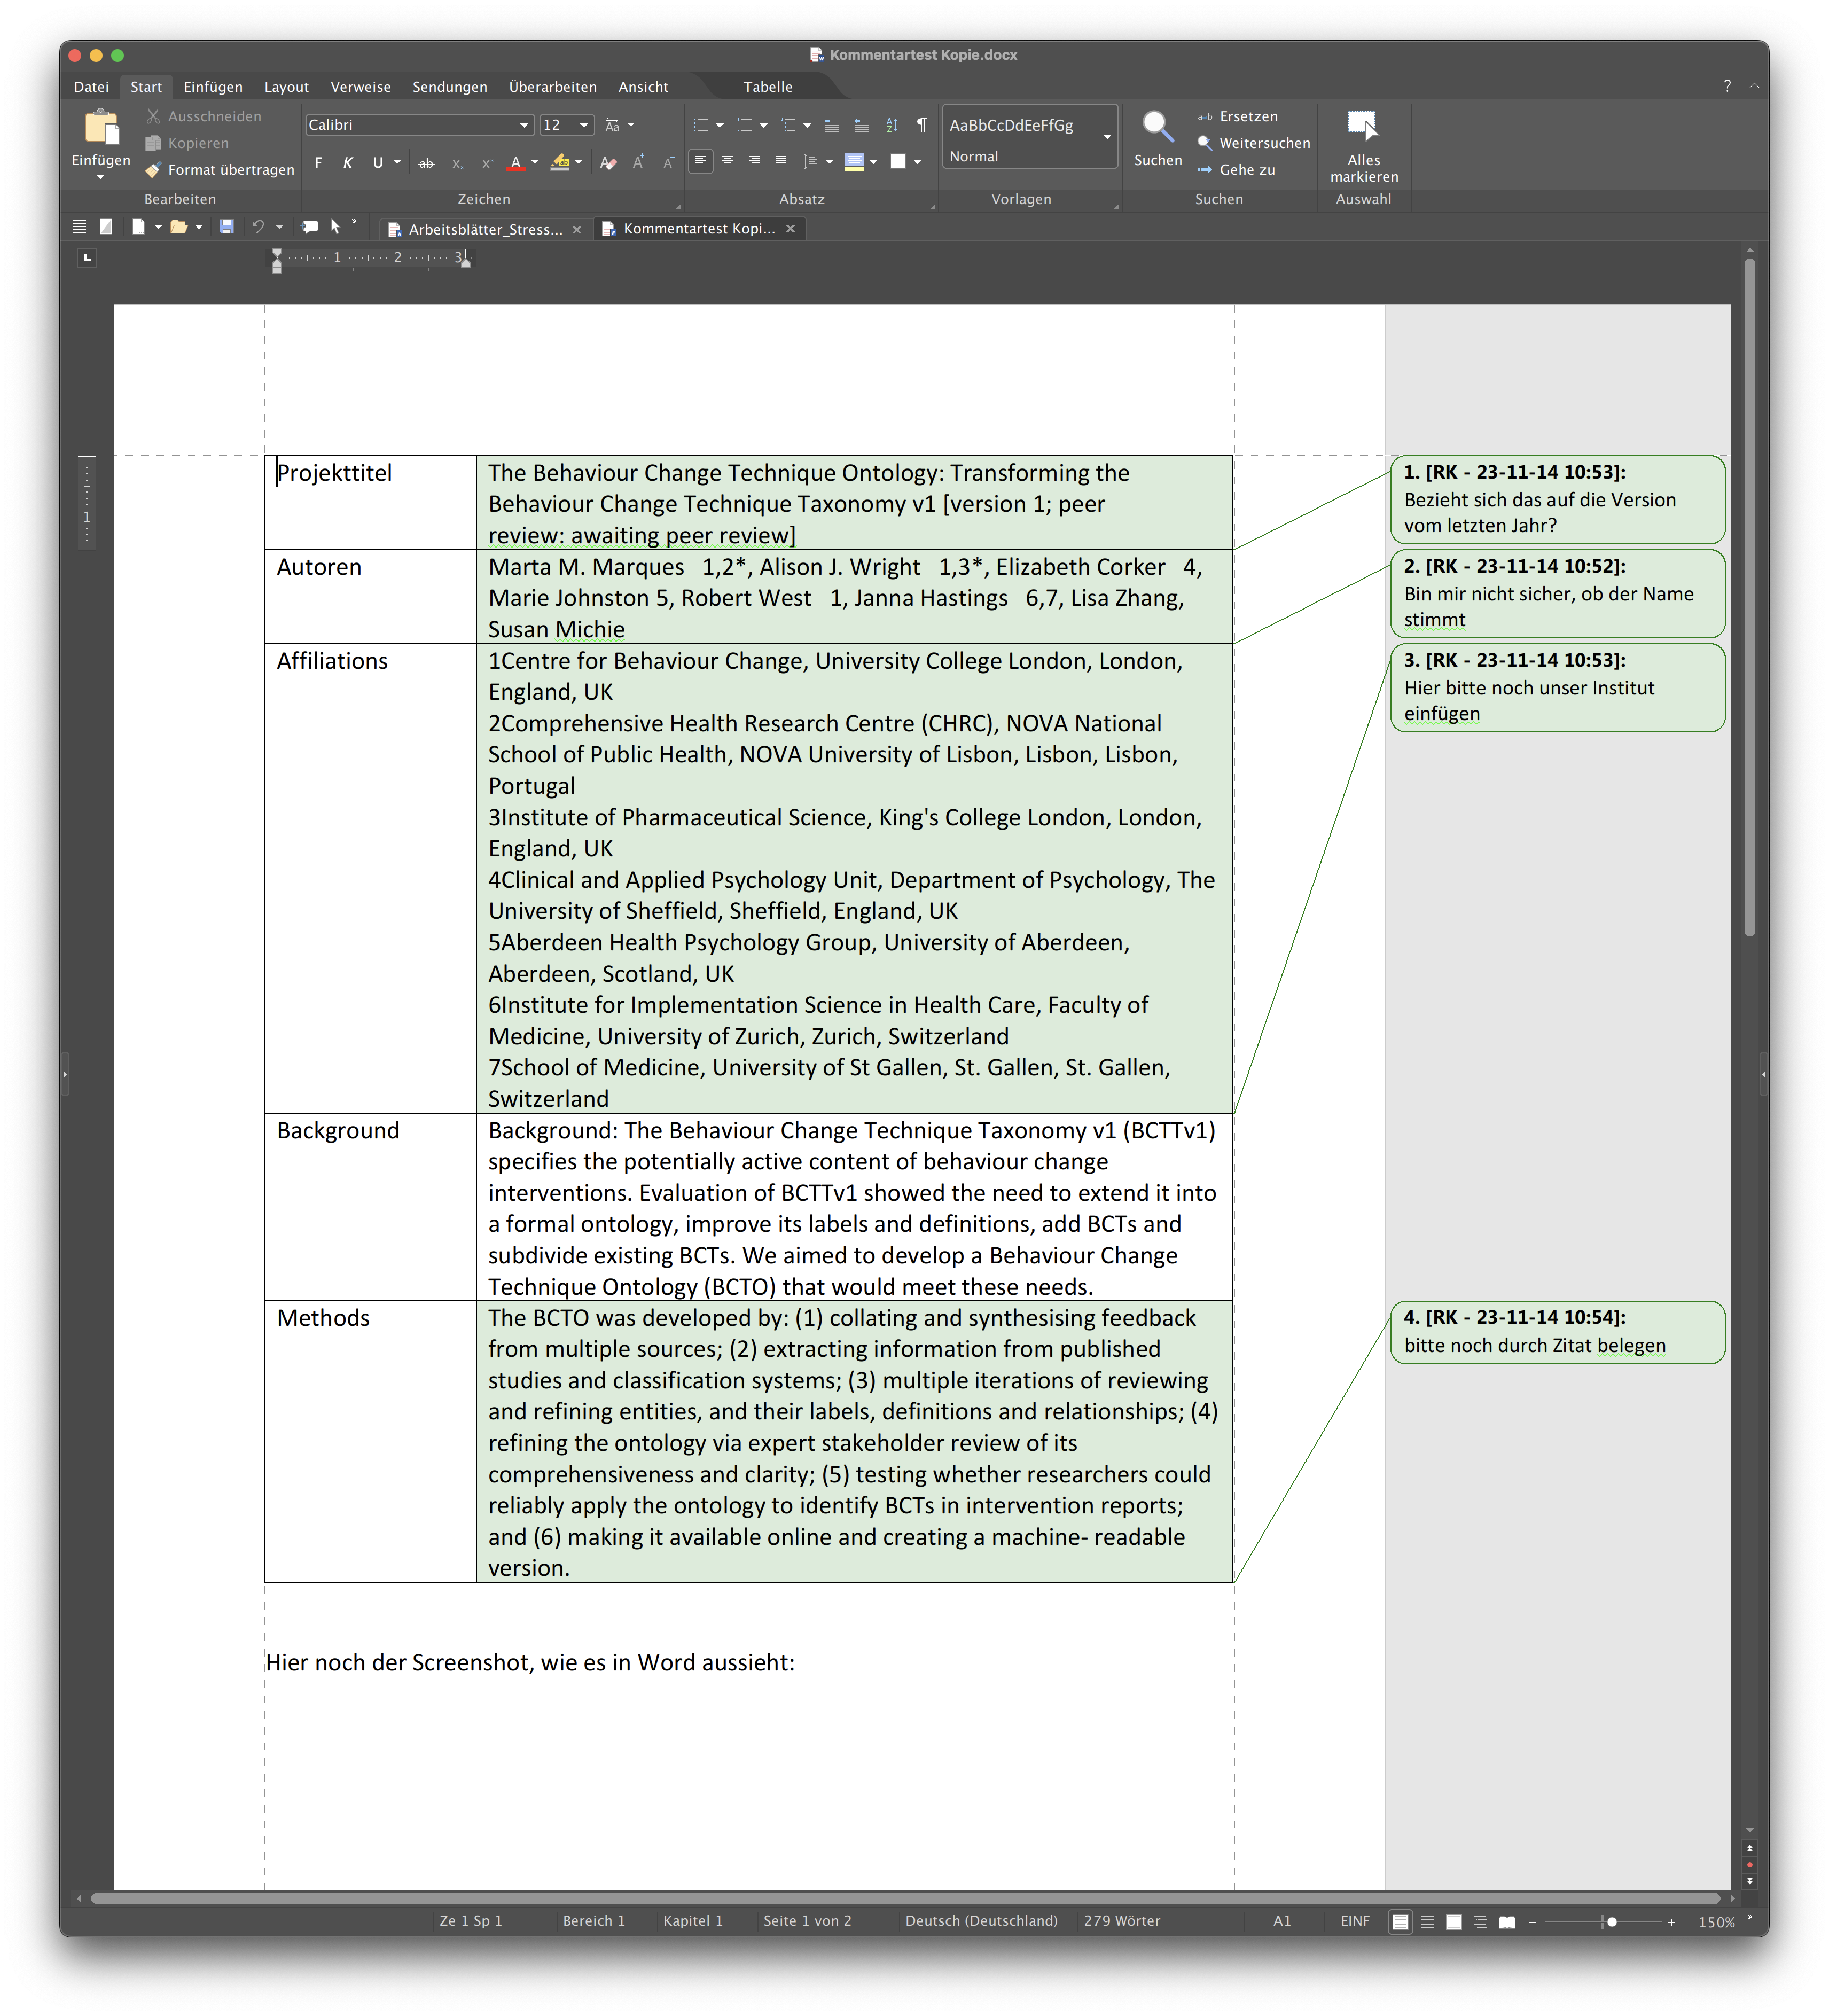
Task: Toggle right paragraph alignment
Action: [x=755, y=162]
